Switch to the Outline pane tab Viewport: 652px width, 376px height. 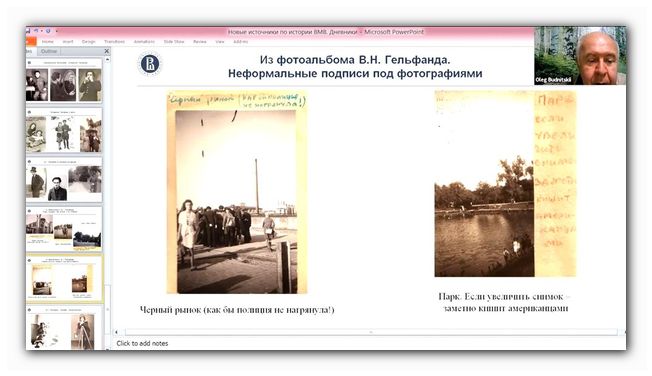click(49, 51)
